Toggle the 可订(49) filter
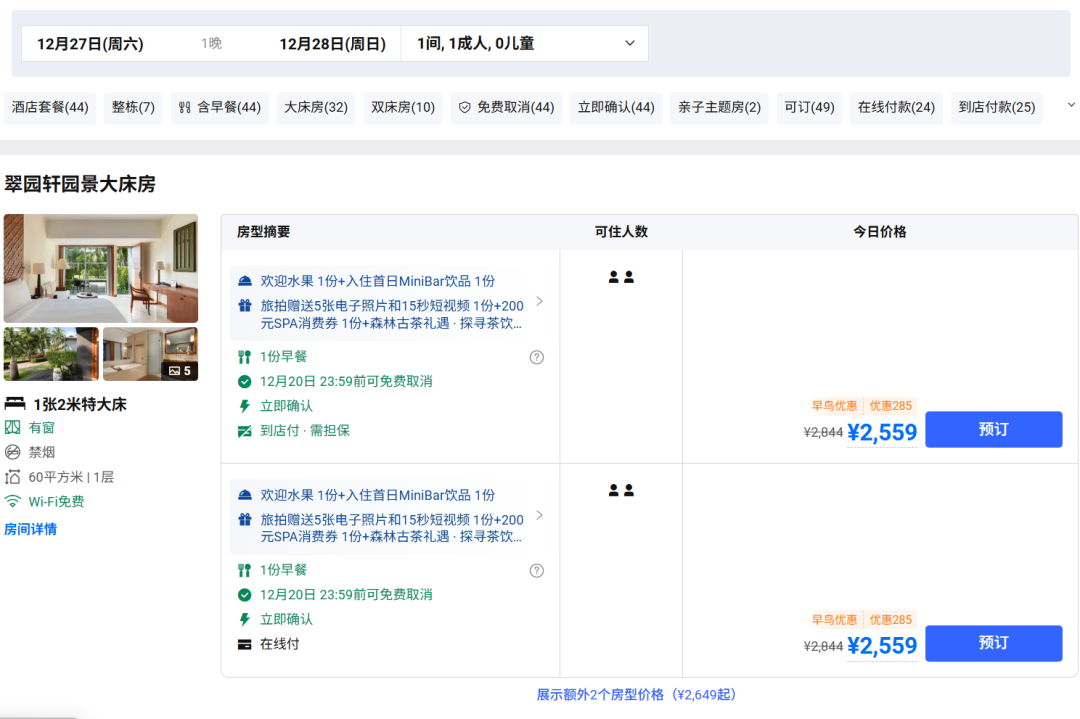The width and height of the screenshot is (1080, 719). tap(809, 107)
